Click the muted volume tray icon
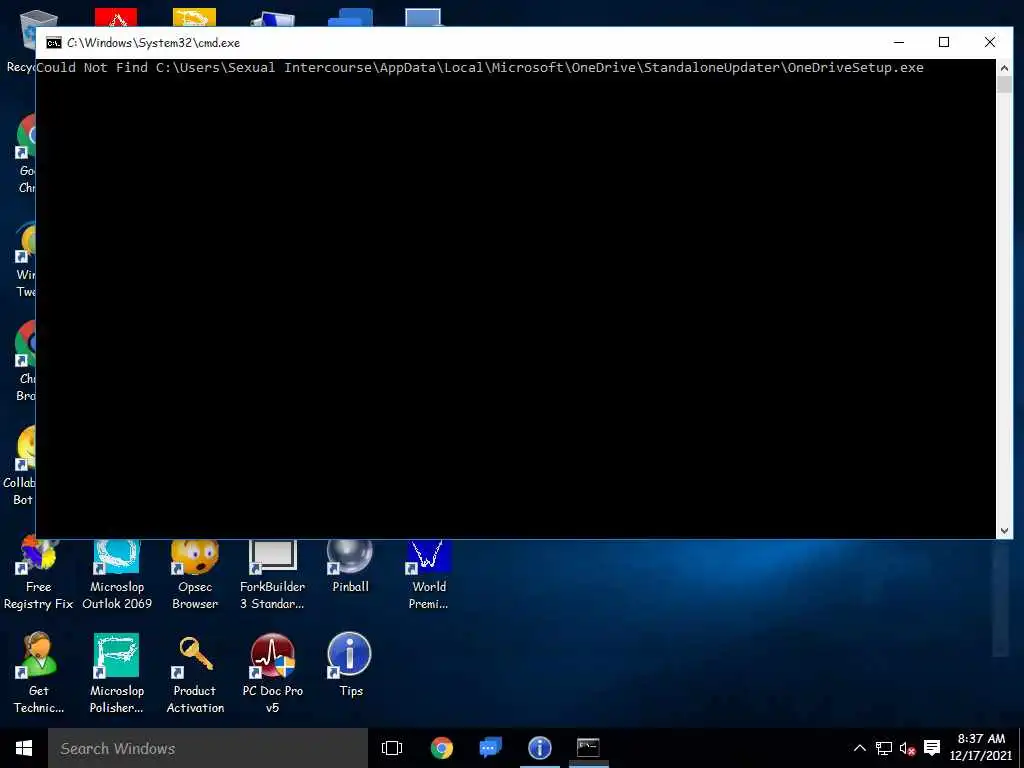Image resolution: width=1024 pixels, height=768 pixels. tap(907, 748)
